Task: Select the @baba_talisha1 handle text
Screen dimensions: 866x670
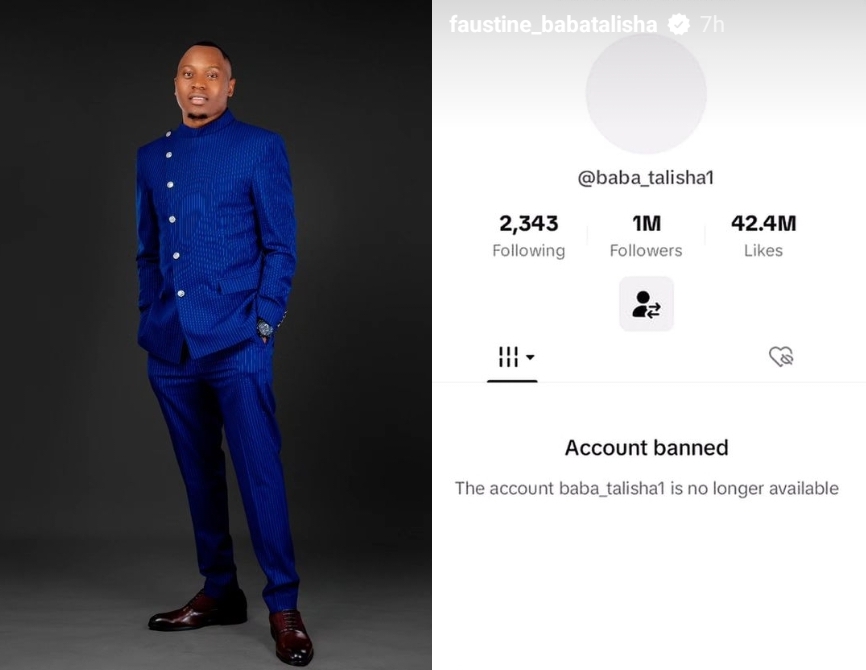Action: (x=646, y=177)
